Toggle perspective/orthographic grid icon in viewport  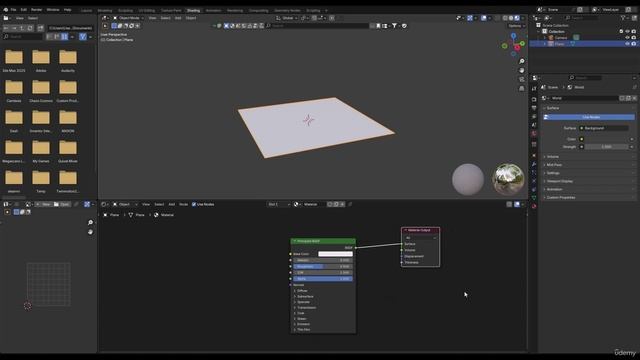coord(522,88)
